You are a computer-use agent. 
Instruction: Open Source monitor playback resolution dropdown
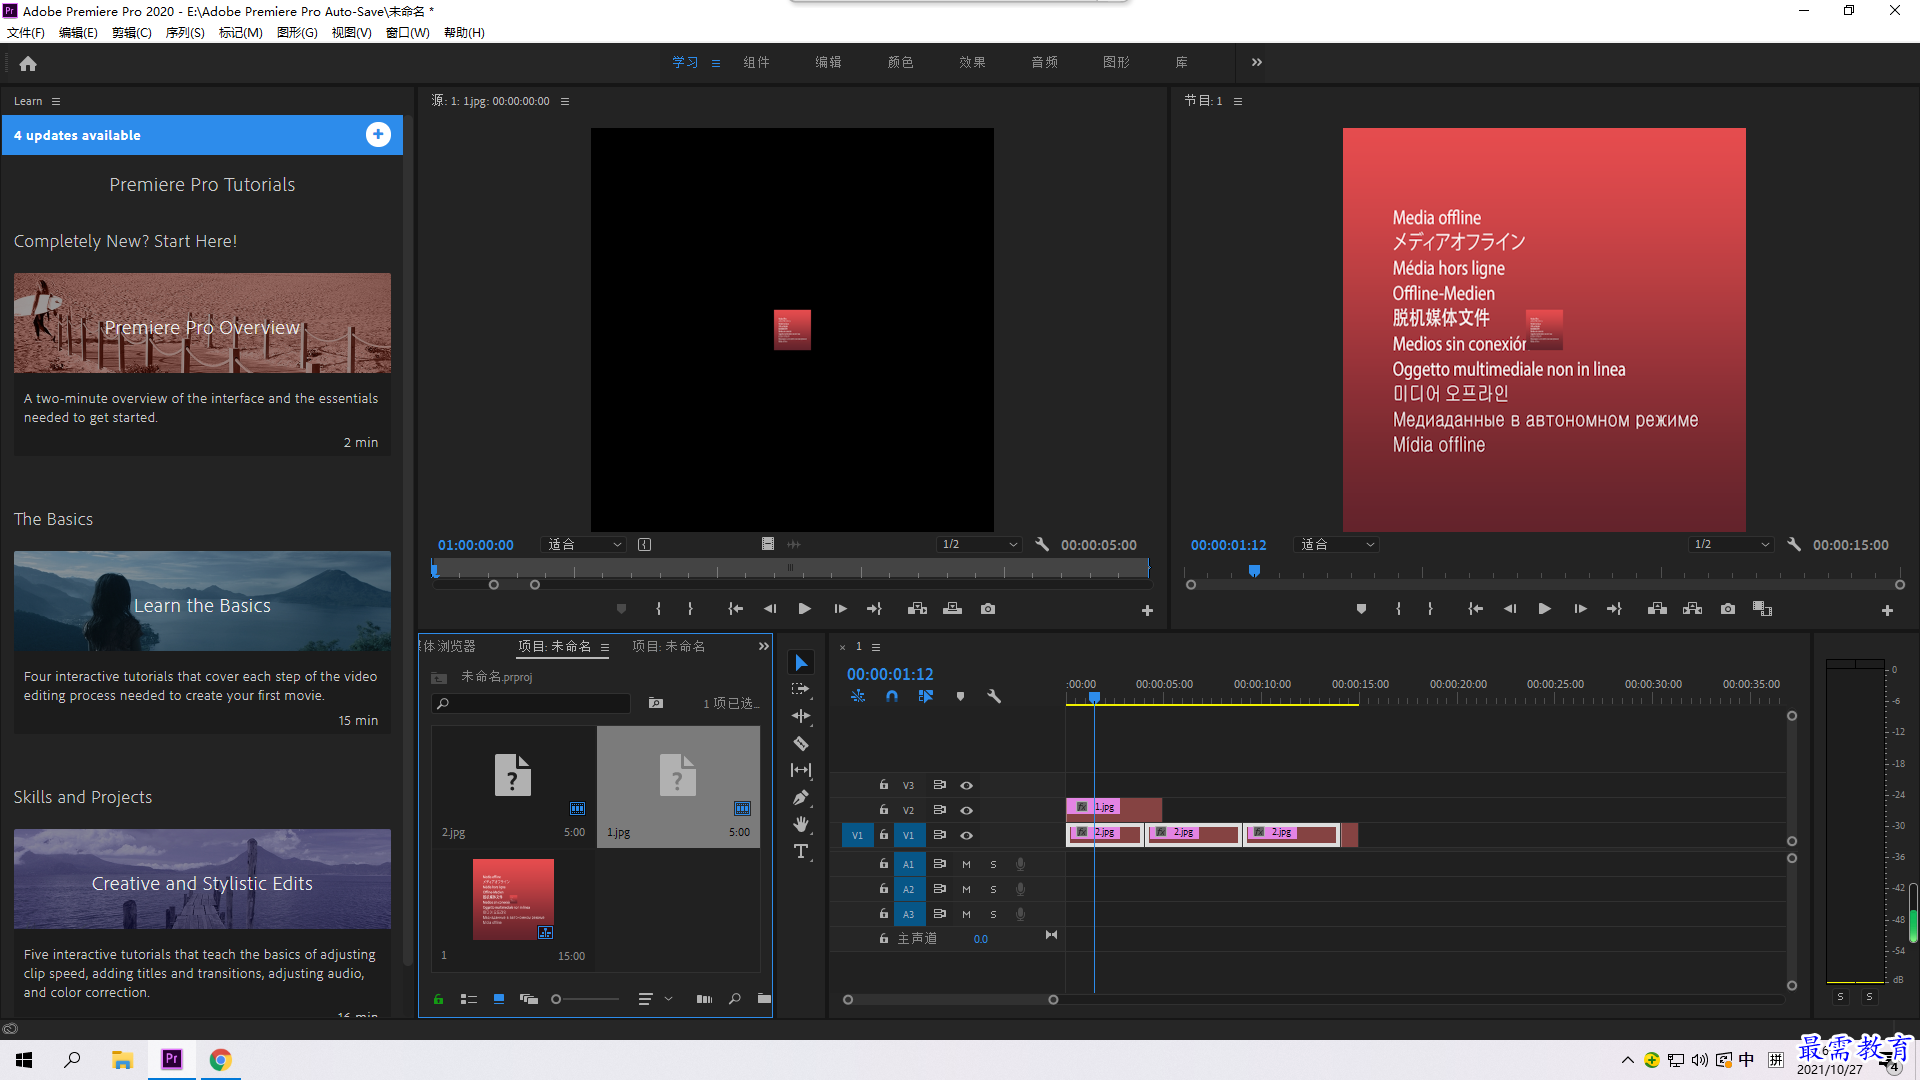pyautogui.click(x=978, y=545)
